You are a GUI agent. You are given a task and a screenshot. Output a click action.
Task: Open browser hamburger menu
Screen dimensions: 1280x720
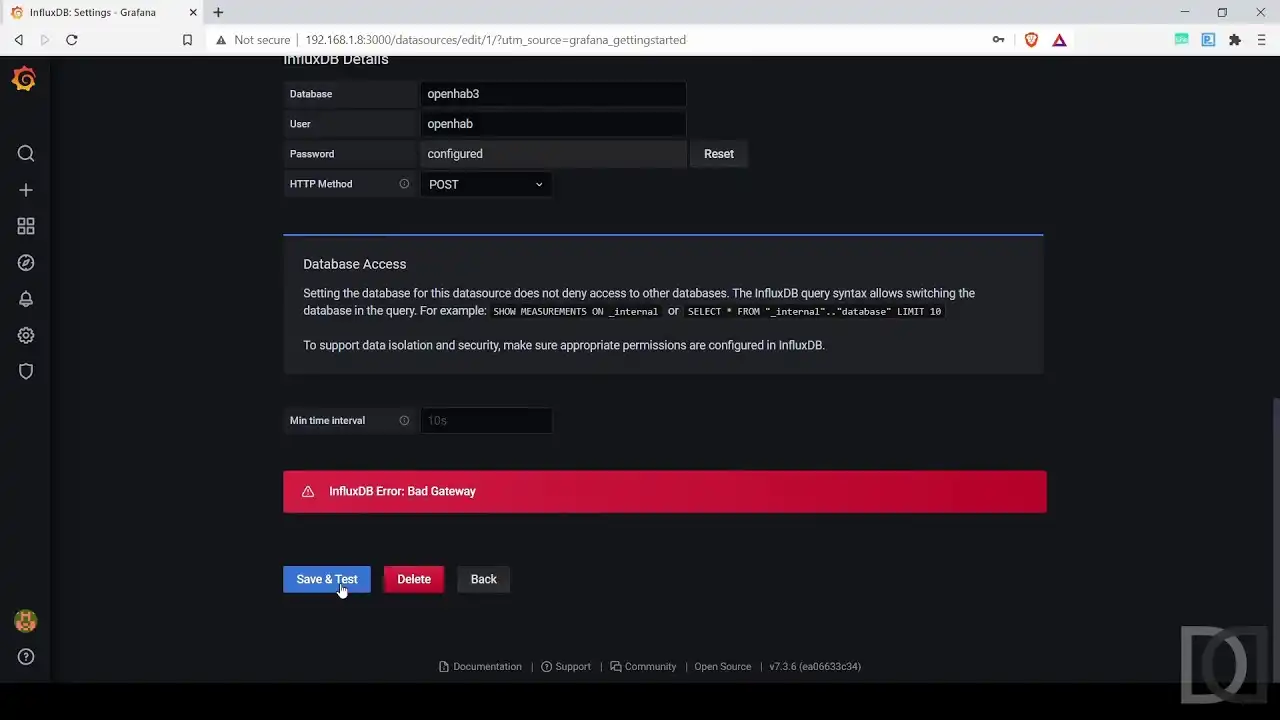pos(1261,40)
